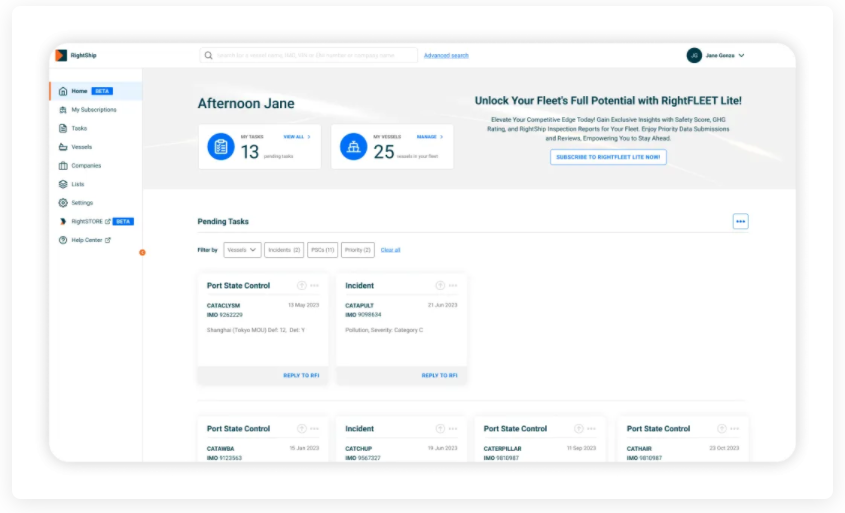Image resolution: width=845 pixels, height=513 pixels.
Task: Click the CATHAIR vessel name
Action: tap(639, 449)
